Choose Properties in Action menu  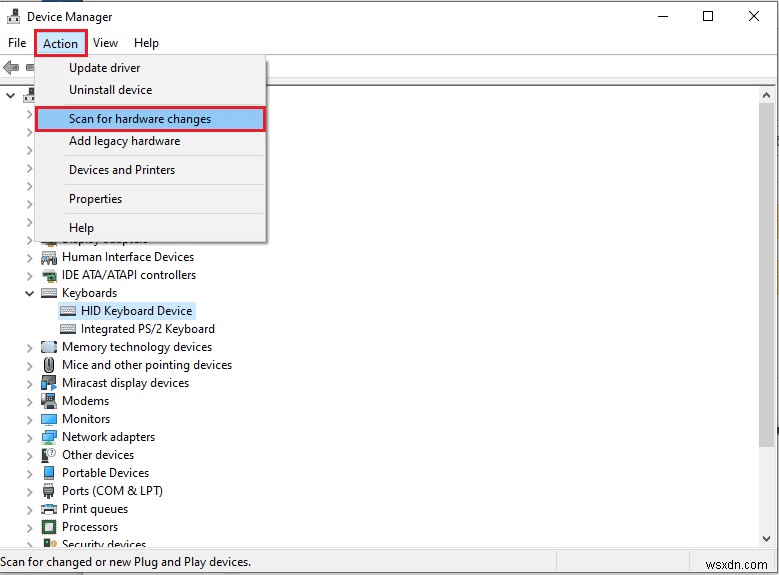[150, 199]
